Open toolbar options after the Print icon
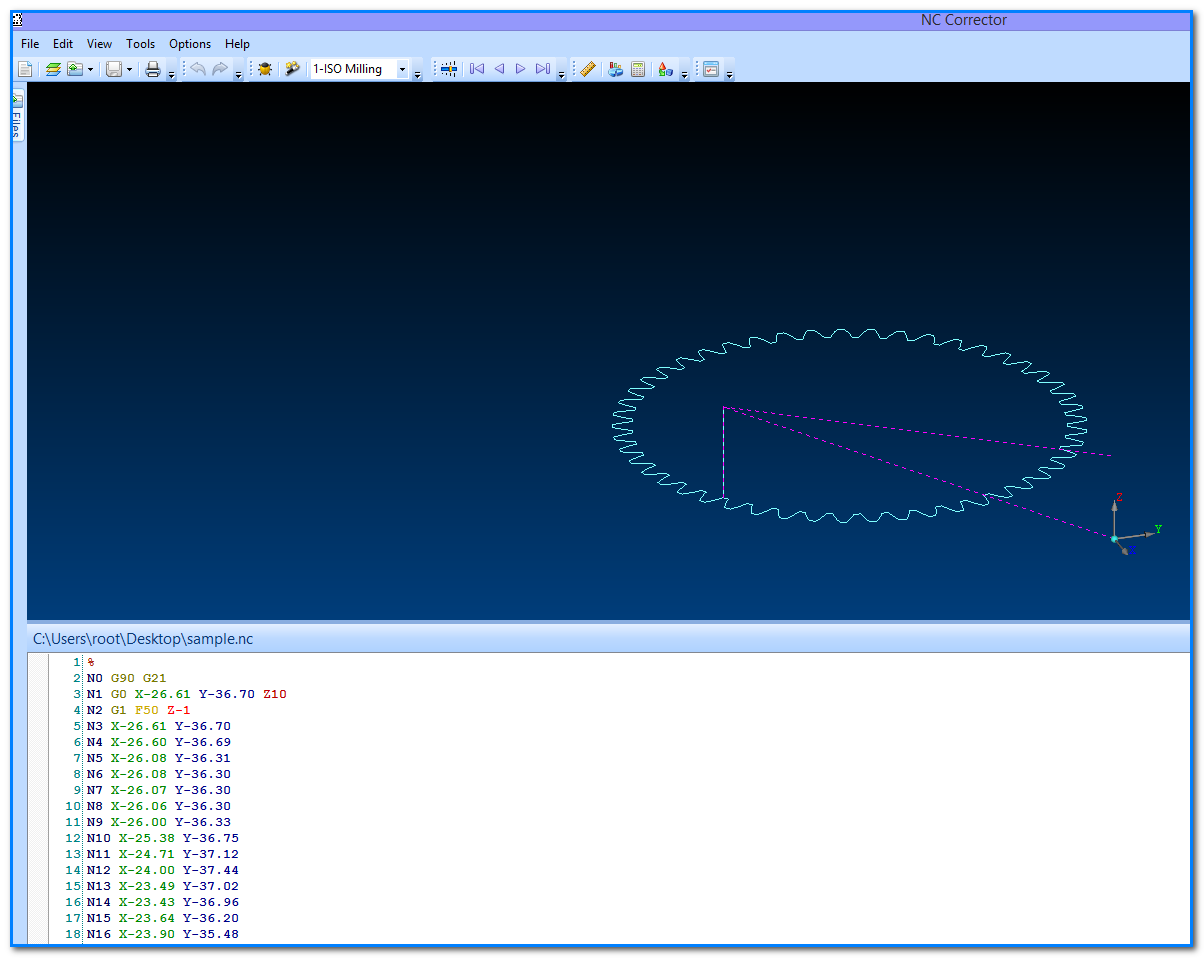 [x=171, y=72]
